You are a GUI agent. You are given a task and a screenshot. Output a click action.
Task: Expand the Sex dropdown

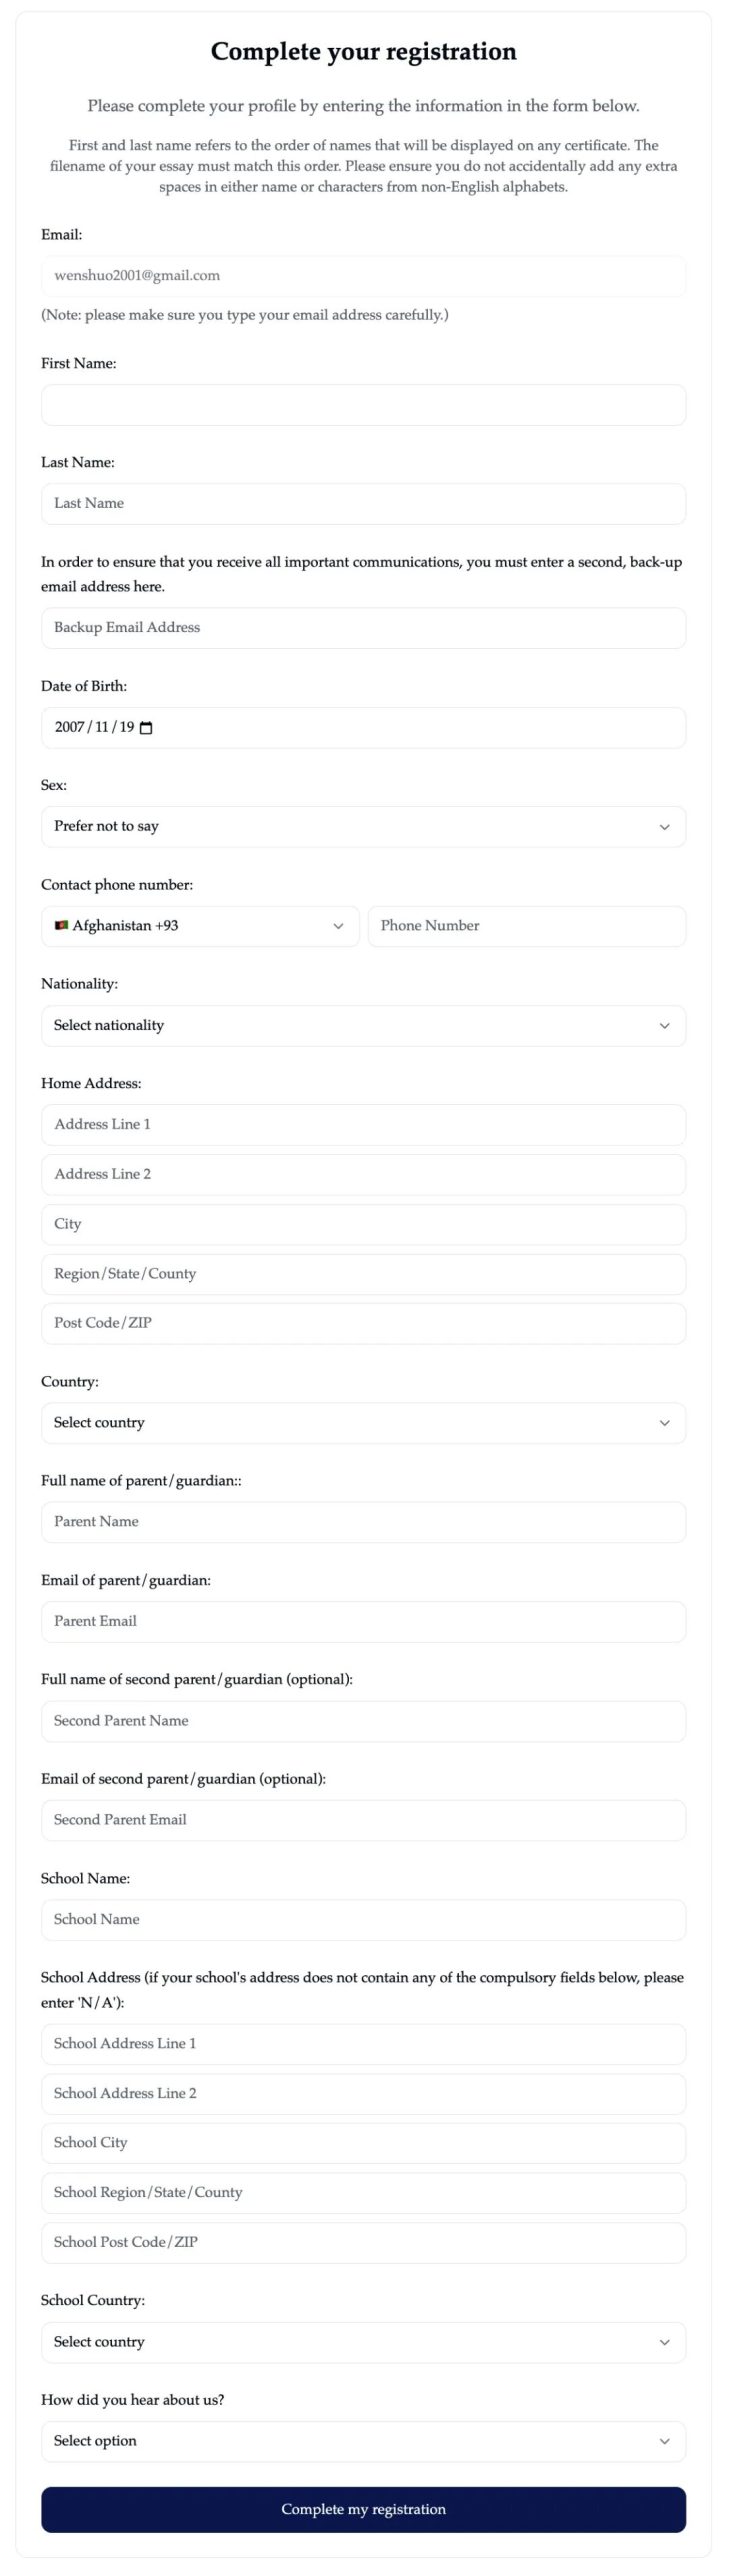[363, 827]
